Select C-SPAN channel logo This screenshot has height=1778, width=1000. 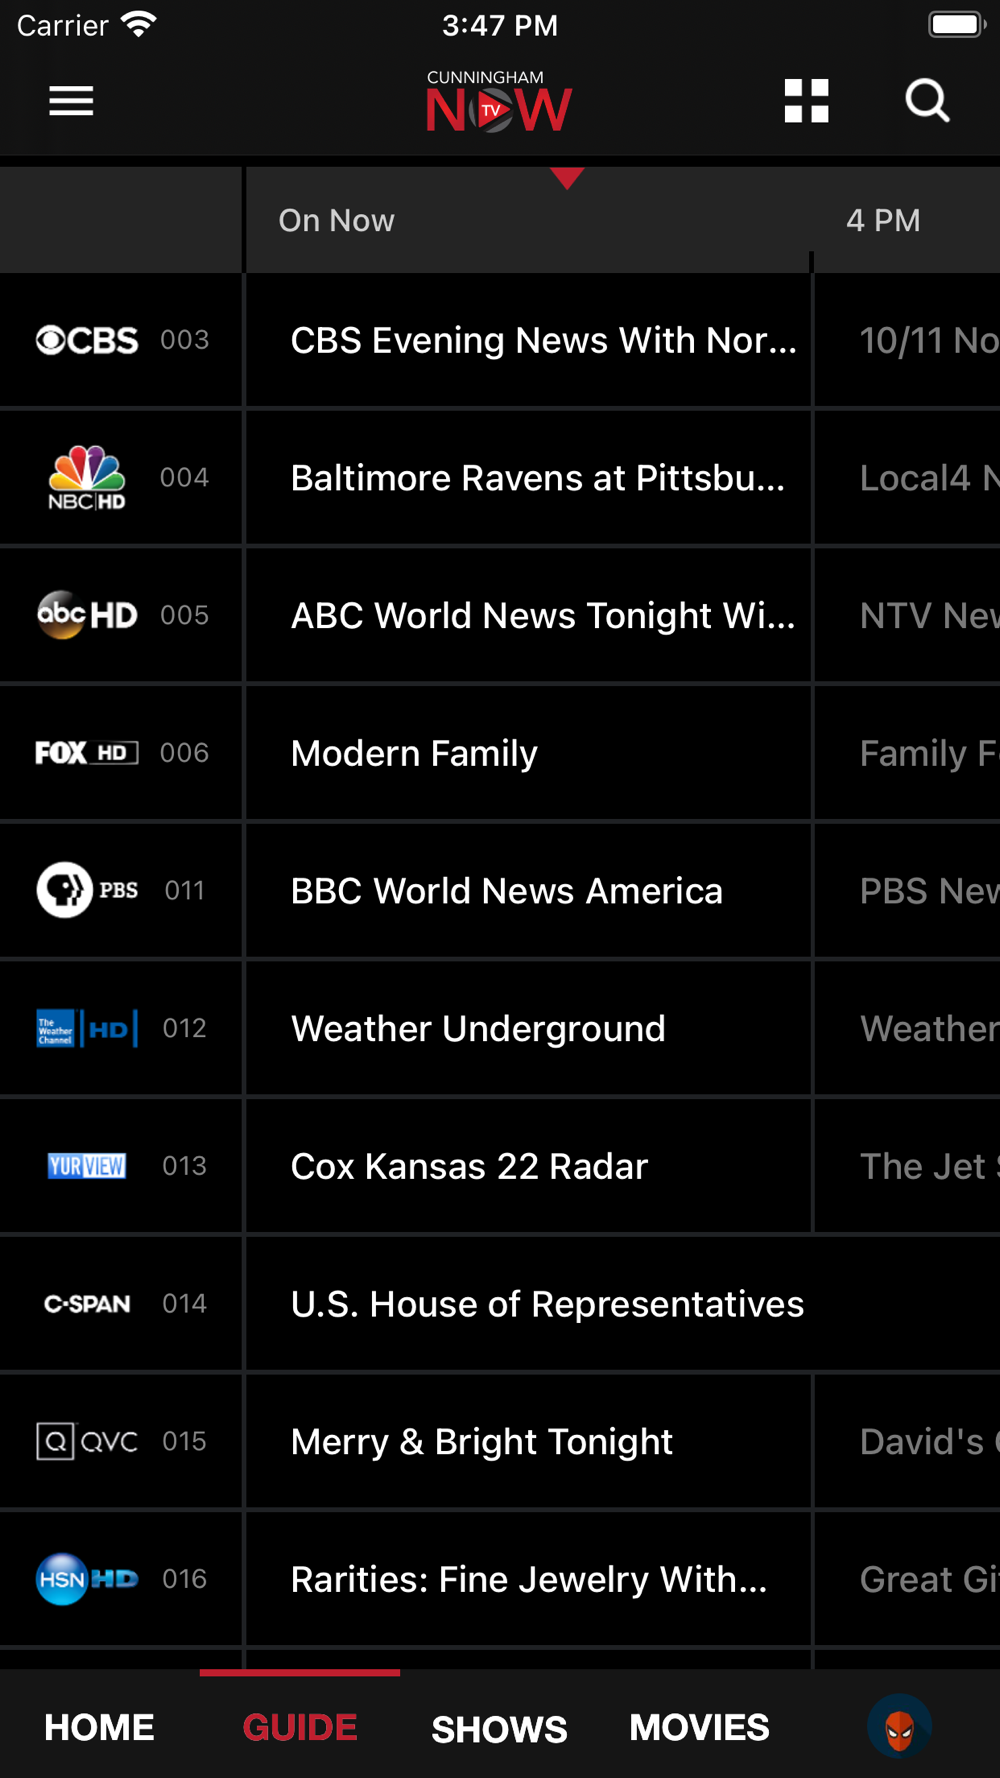point(87,1304)
